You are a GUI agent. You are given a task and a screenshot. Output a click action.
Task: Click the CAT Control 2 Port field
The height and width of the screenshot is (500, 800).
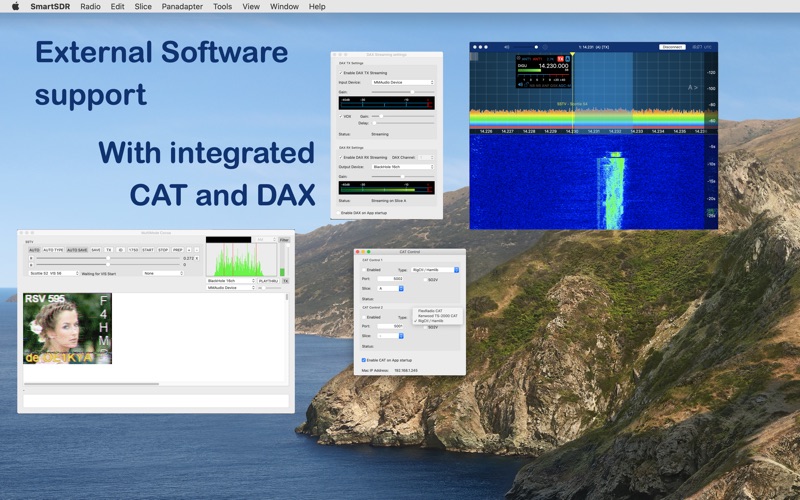(x=390, y=326)
